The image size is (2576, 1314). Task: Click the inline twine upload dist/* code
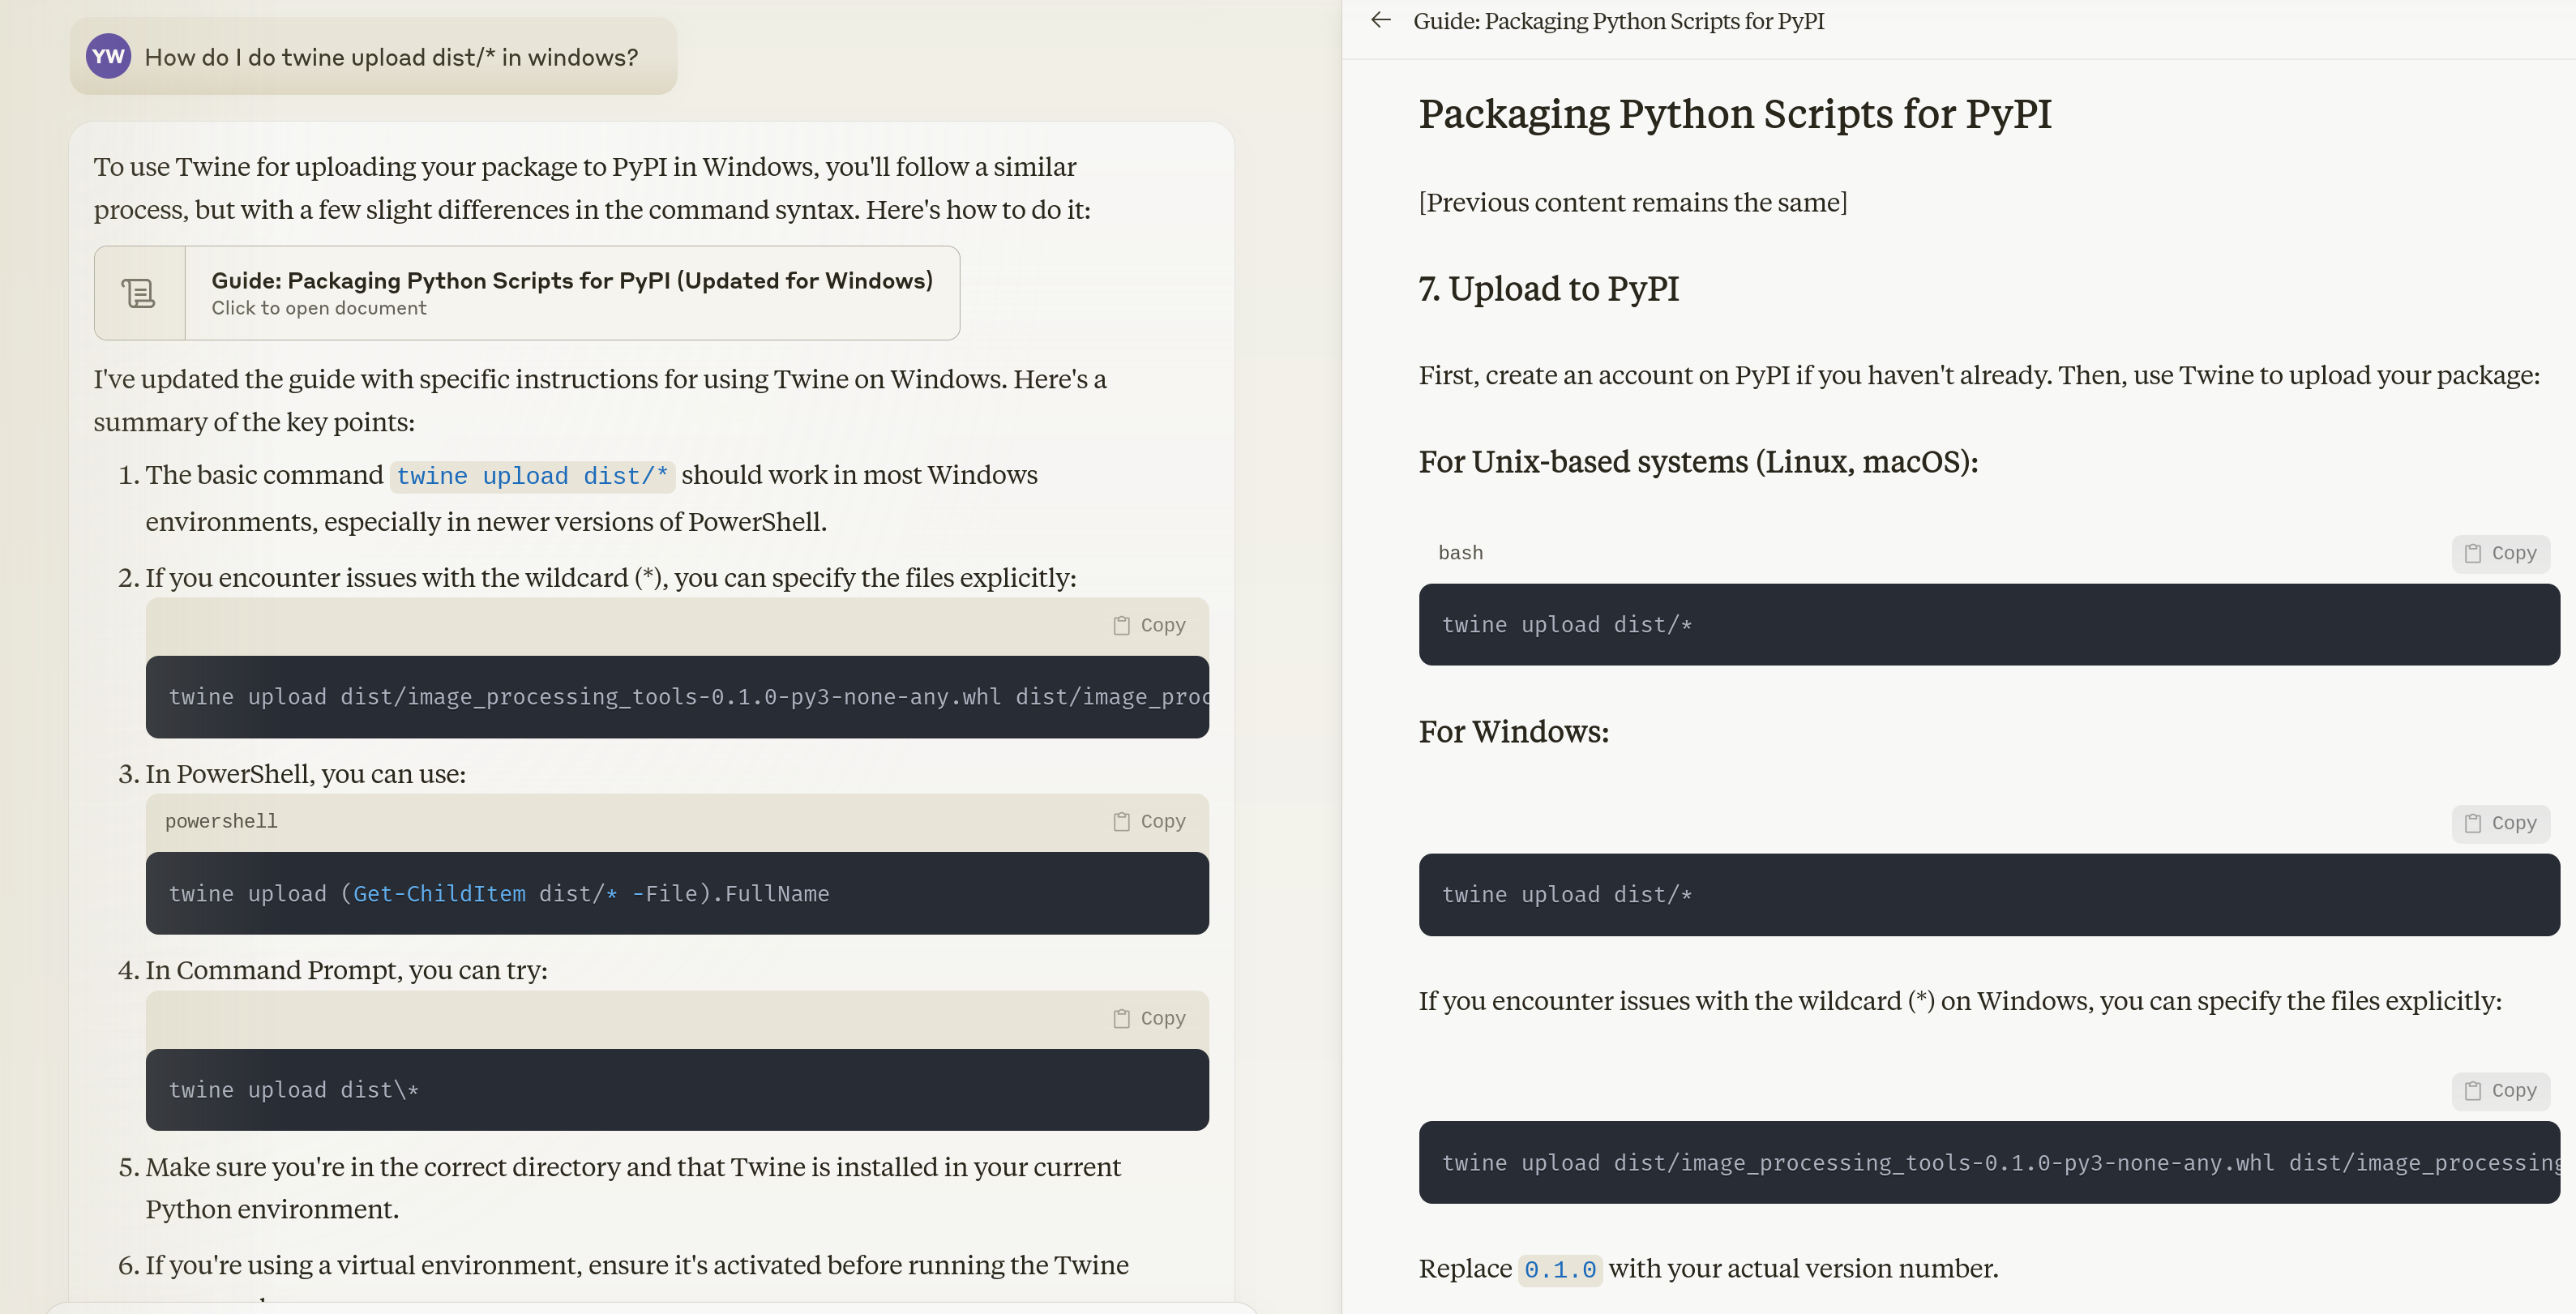click(532, 476)
